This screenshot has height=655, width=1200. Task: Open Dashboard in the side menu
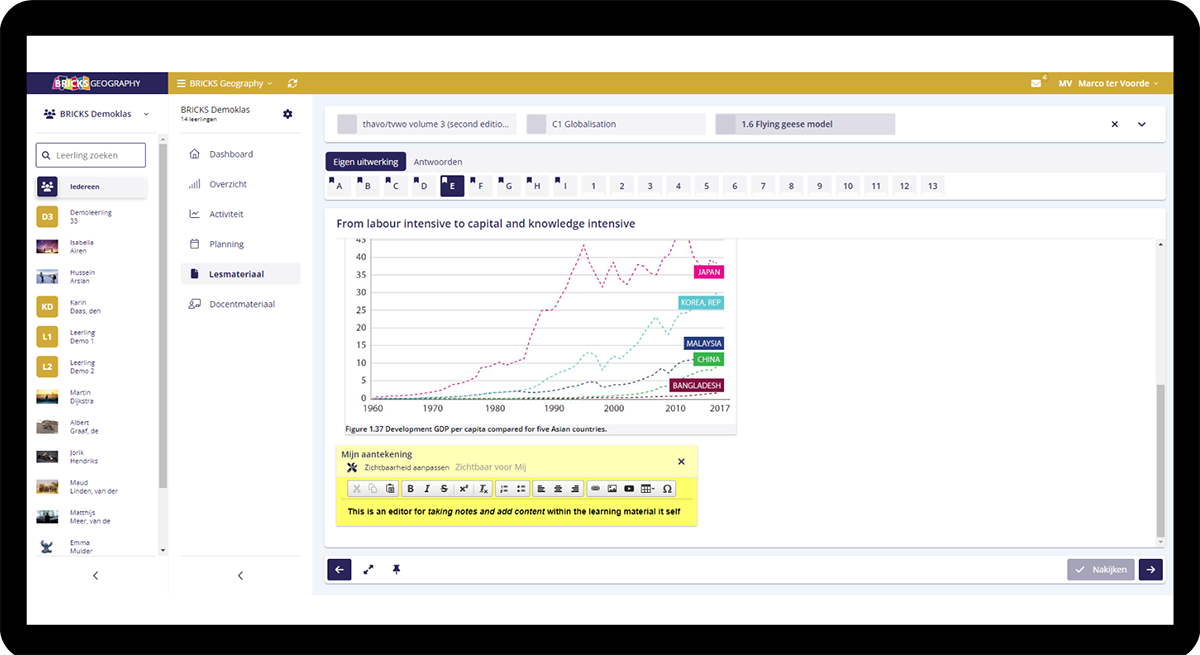tap(230, 154)
